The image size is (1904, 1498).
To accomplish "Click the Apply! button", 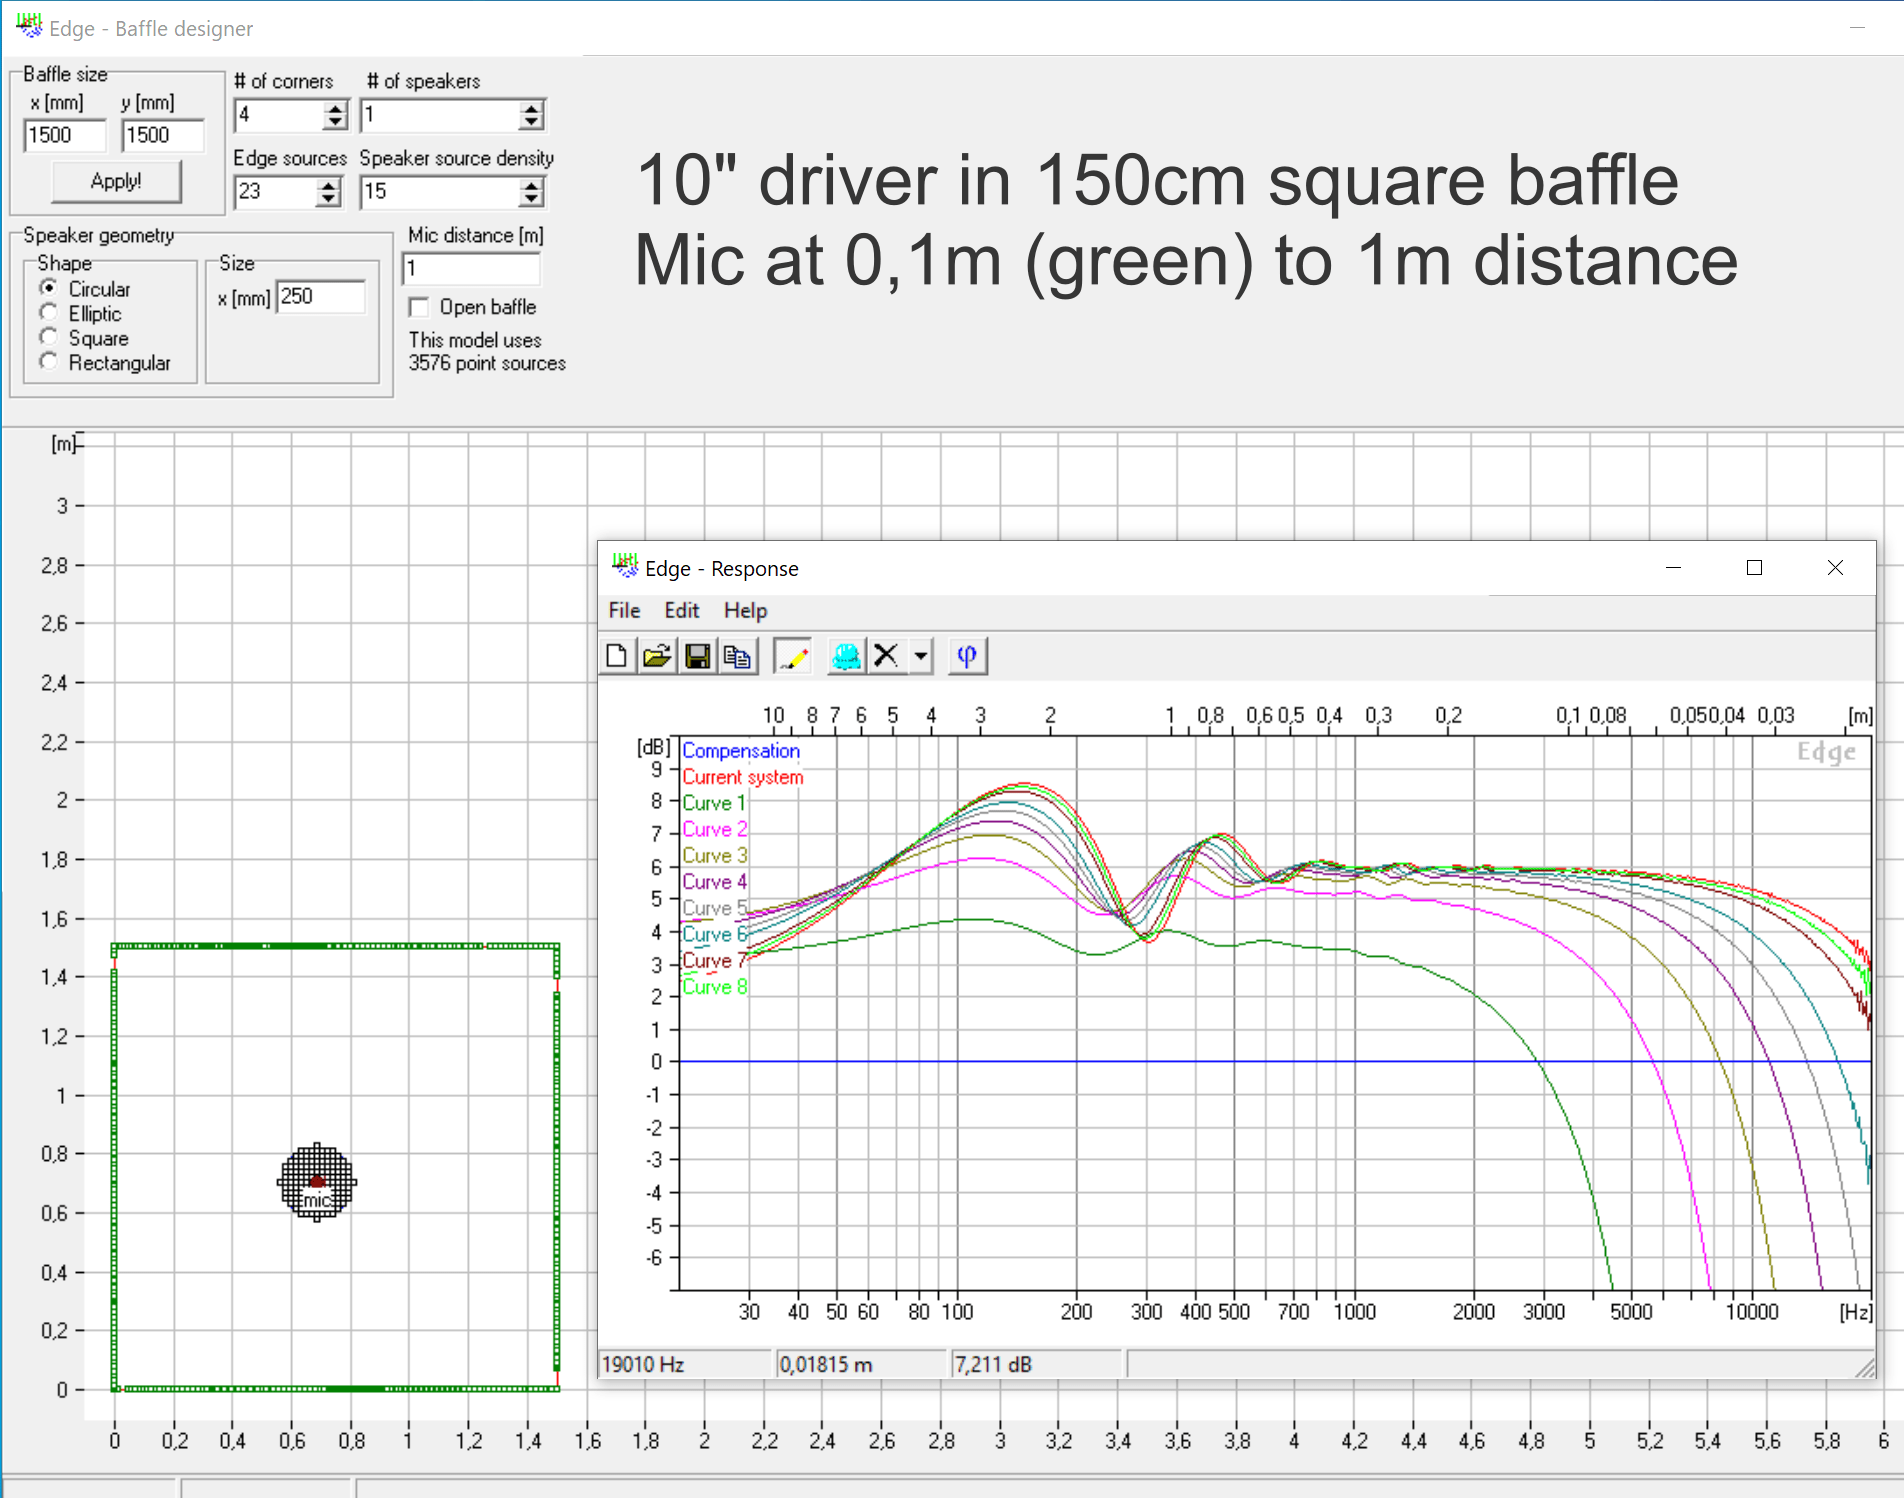I will click(116, 181).
